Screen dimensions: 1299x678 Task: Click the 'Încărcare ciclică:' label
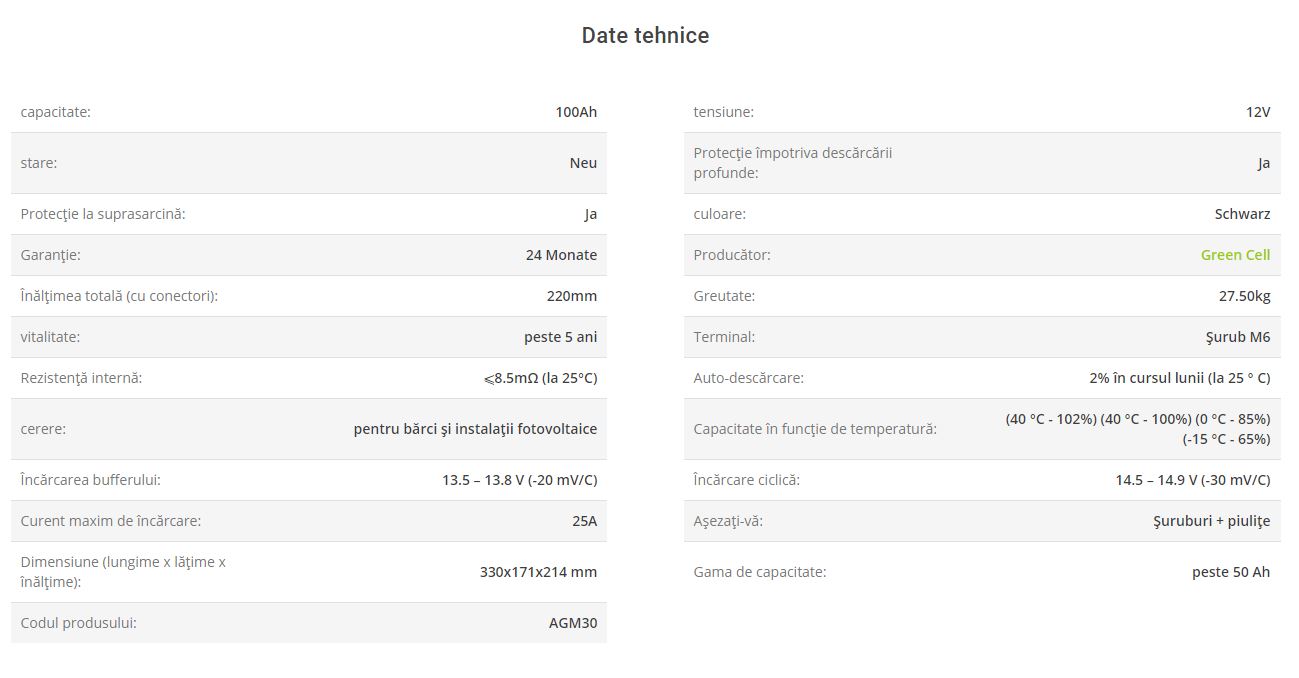click(x=746, y=480)
